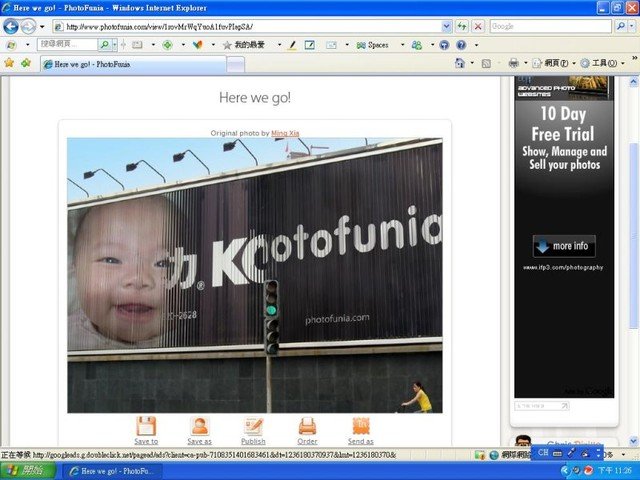Click the MSN butterfly toolbar icon
Screen dimensions: 640x480
(x=198, y=45)
